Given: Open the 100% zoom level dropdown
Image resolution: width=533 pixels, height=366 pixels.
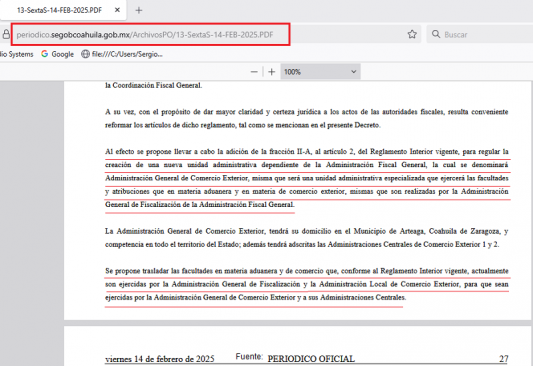Looking at the screenshot, I should coord(320,72).
